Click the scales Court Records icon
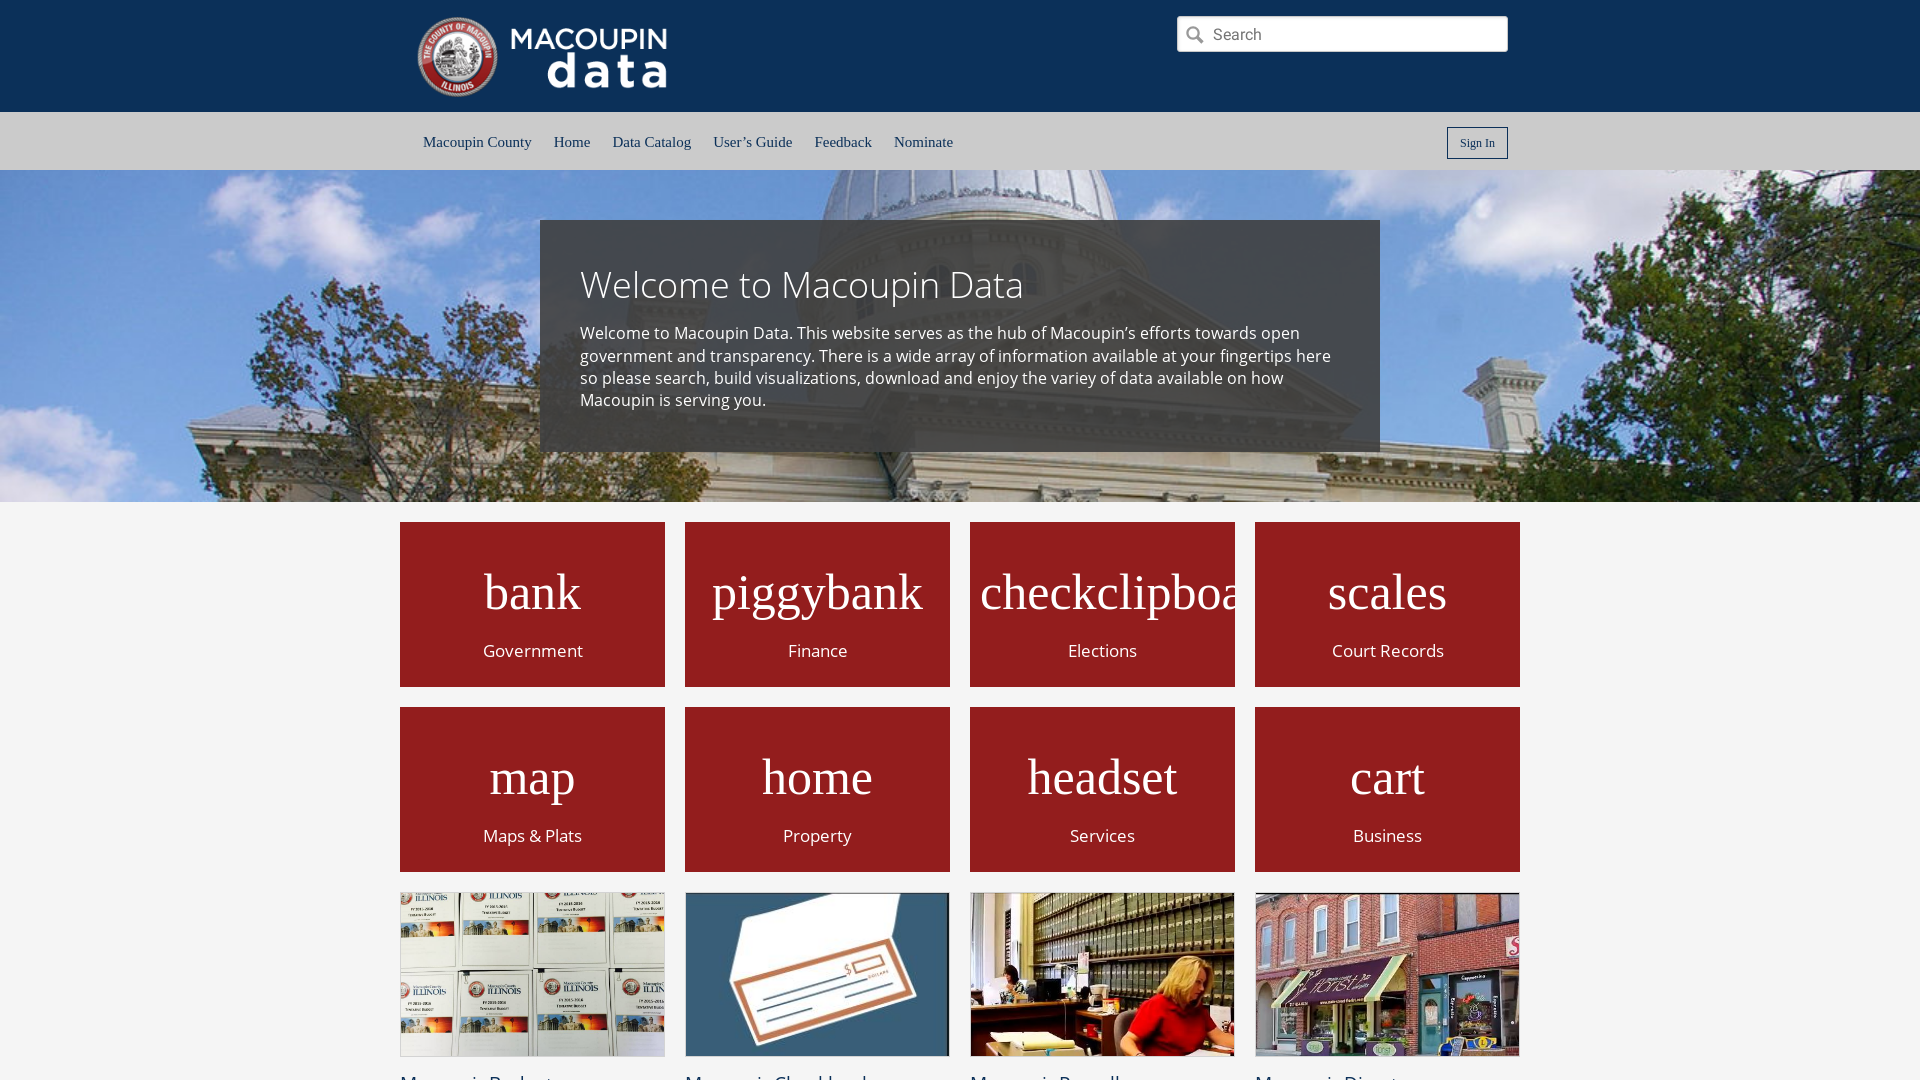This screenshot has height=1080, width=1920. [1387, 604]
